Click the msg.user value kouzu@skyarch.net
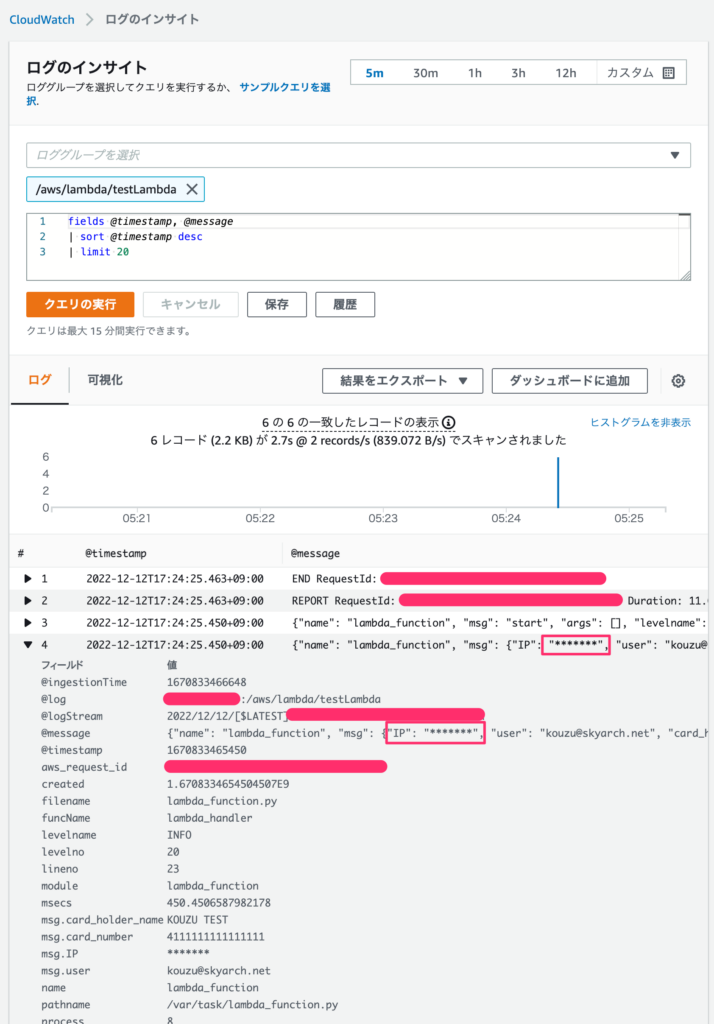Image resolution: width=714 pixels, height=1024 pixels. (219, 971)
